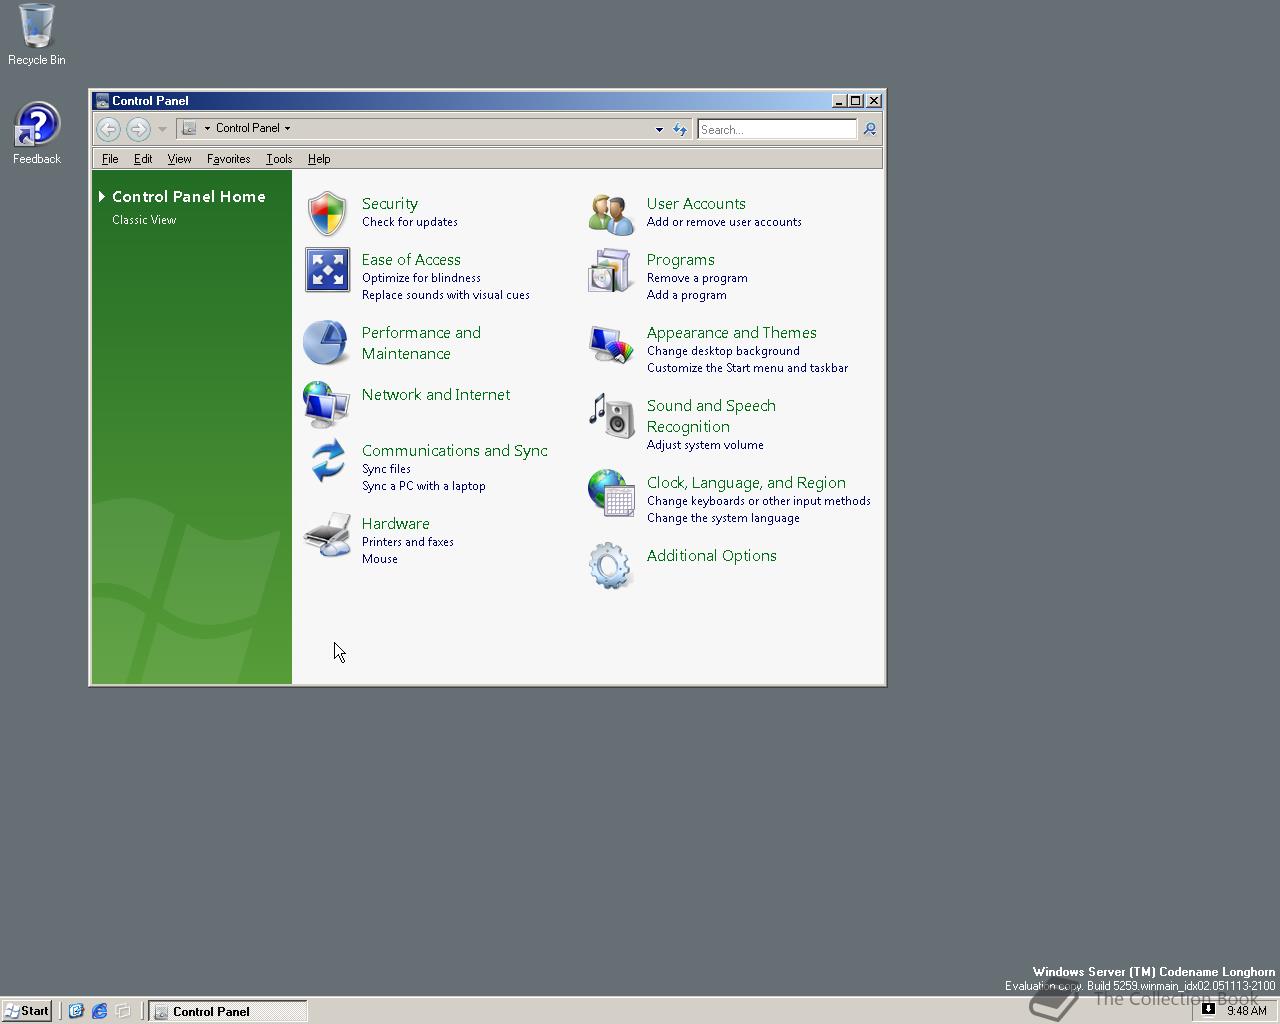Expand the dropdown arrow after Control Panel breadcrumb
Screen dimensions: 1280x1024
287,128
